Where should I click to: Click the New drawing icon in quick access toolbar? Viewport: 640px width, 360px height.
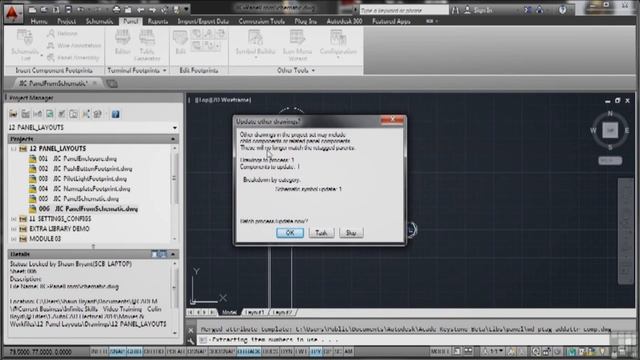click(33, 9)
